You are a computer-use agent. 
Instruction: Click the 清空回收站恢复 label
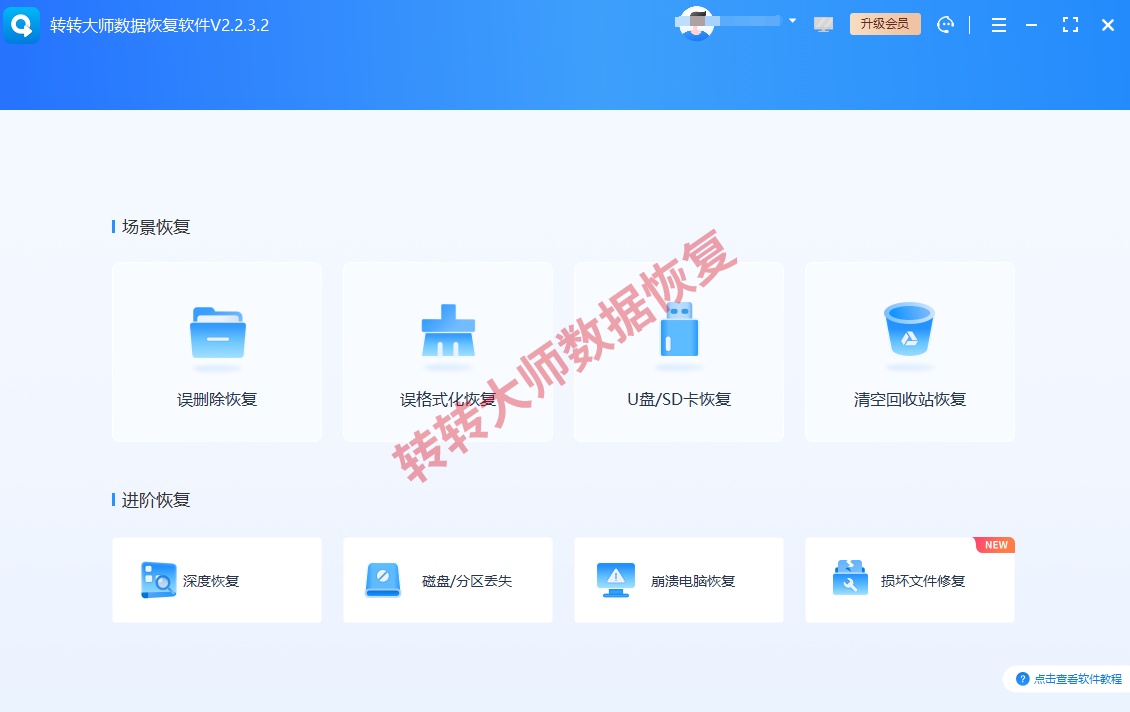pos(909,399)
